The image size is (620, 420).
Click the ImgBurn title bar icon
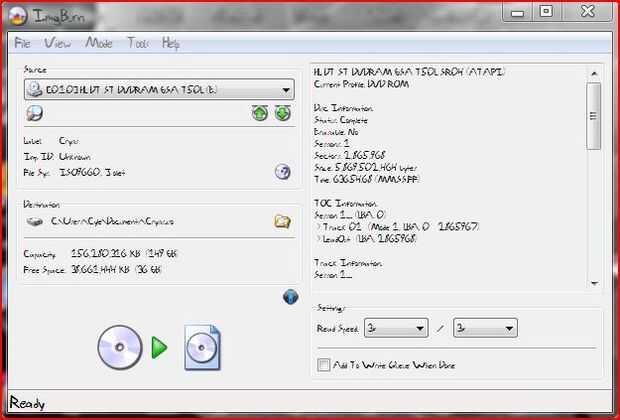(18, 17)
